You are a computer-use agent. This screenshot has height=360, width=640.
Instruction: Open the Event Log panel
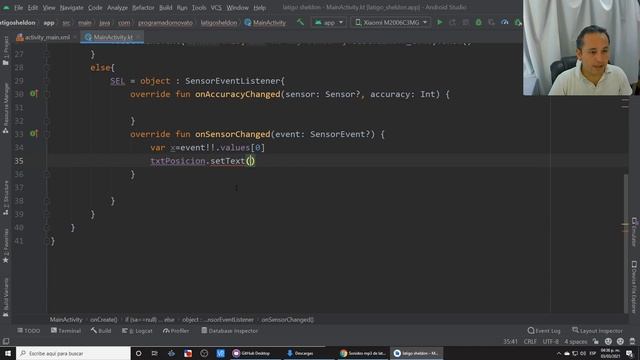coord(544,331)
